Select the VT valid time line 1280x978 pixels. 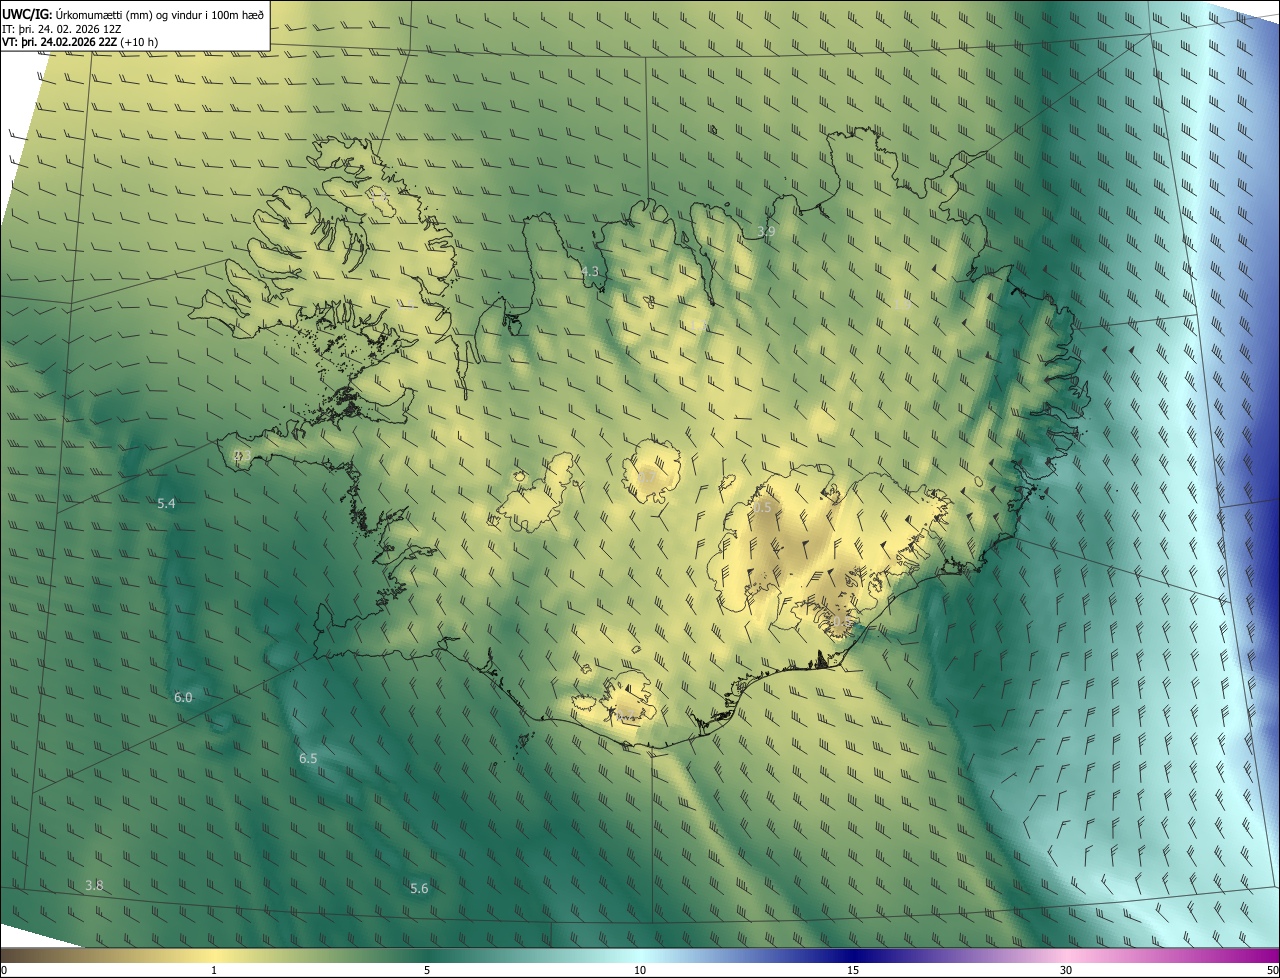[x=80, y=42]
